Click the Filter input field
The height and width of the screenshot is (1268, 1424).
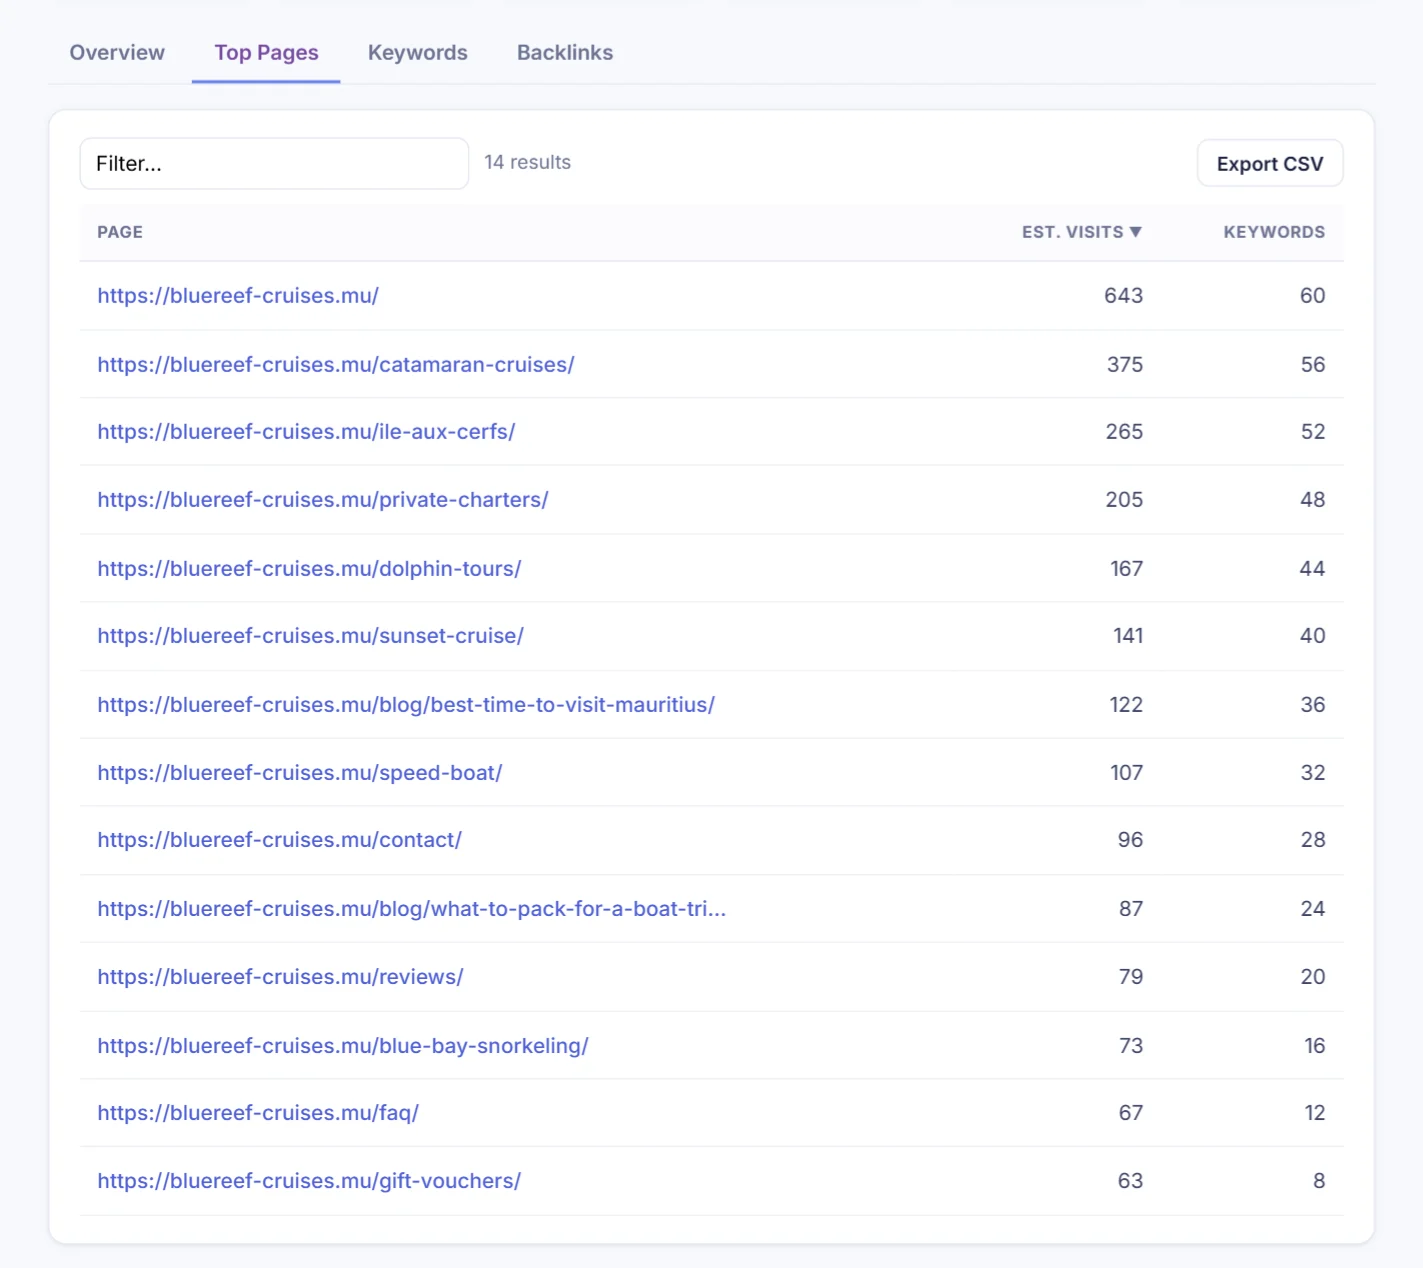tap(274, 164)
